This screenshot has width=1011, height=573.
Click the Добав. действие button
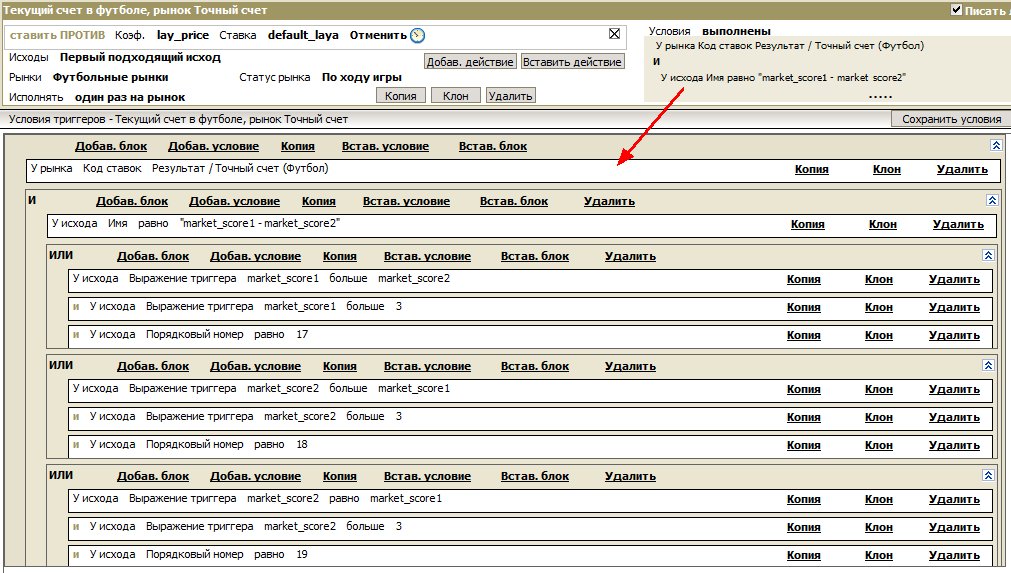pos(470,62)
